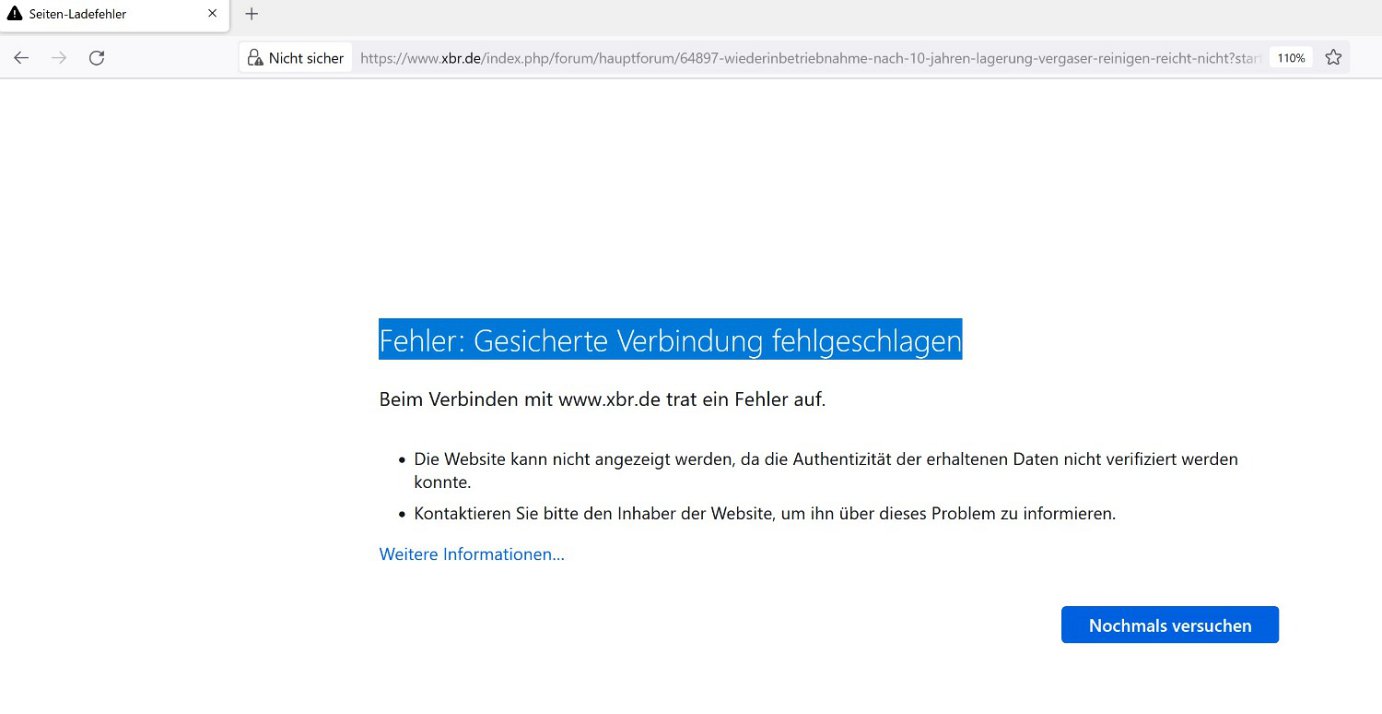Click the forward navigation arrow
Image resolution: width=1382 pixels, height=714 pixels.
coord(58,57)
